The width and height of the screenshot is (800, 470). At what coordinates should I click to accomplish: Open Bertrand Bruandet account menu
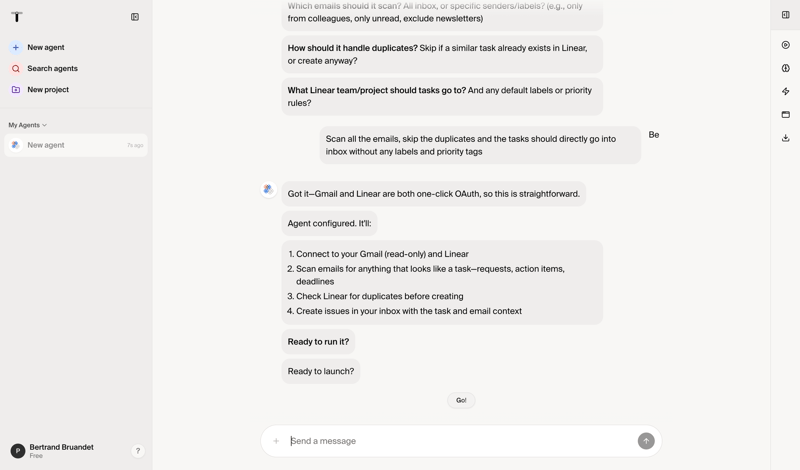[x=60, y=451]
